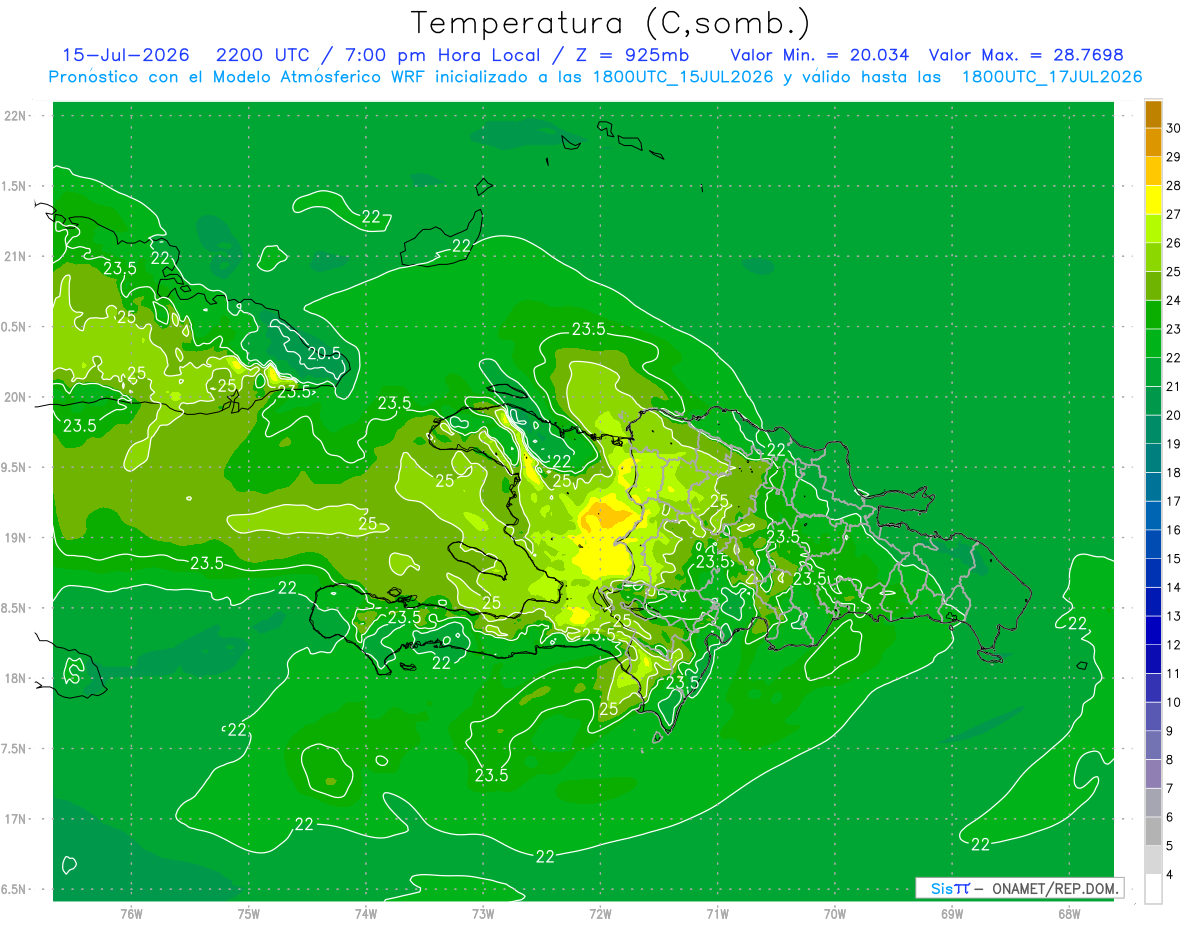Click the "19N" latitude axis label

(15, 538)
